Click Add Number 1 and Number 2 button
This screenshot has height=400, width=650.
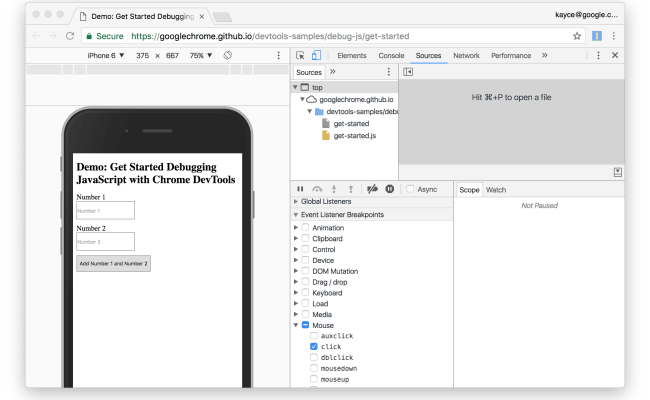point(113,263)
